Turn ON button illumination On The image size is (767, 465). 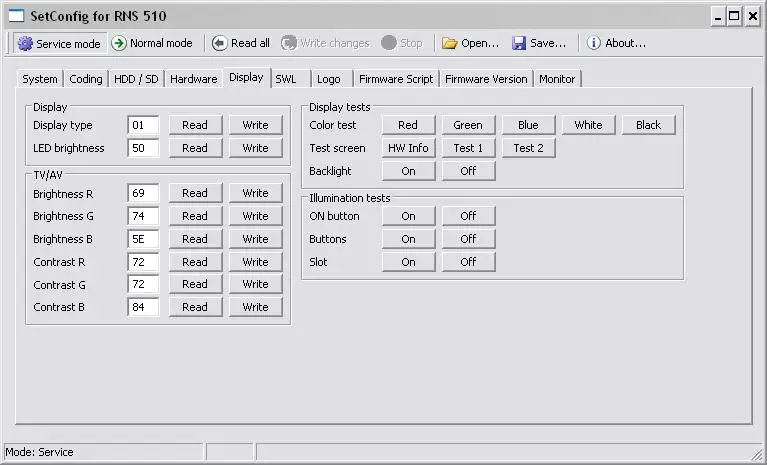pos(408,216)
